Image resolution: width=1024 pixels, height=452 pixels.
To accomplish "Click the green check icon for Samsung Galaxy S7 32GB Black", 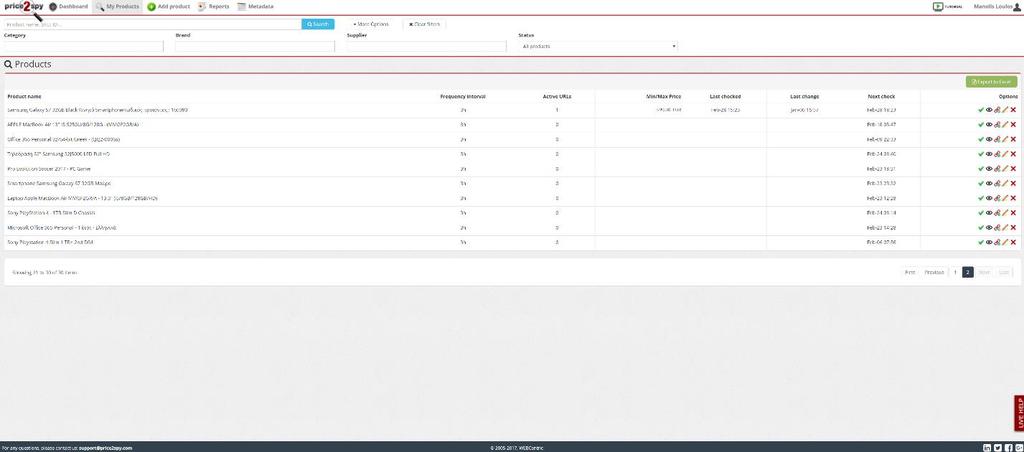I will [981, 110].
